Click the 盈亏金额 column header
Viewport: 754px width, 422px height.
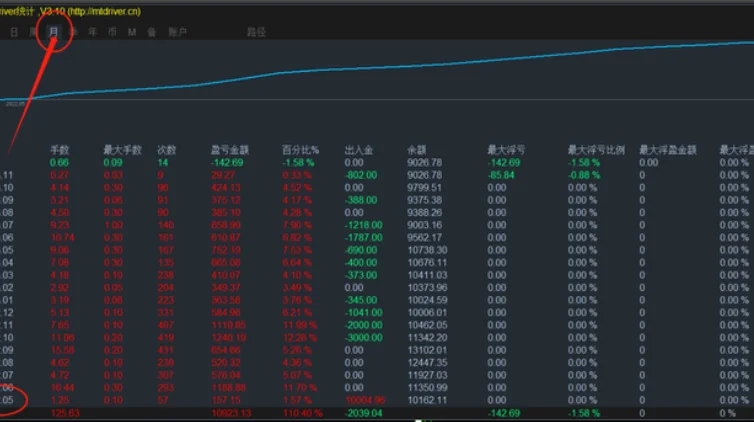point(230,150)
